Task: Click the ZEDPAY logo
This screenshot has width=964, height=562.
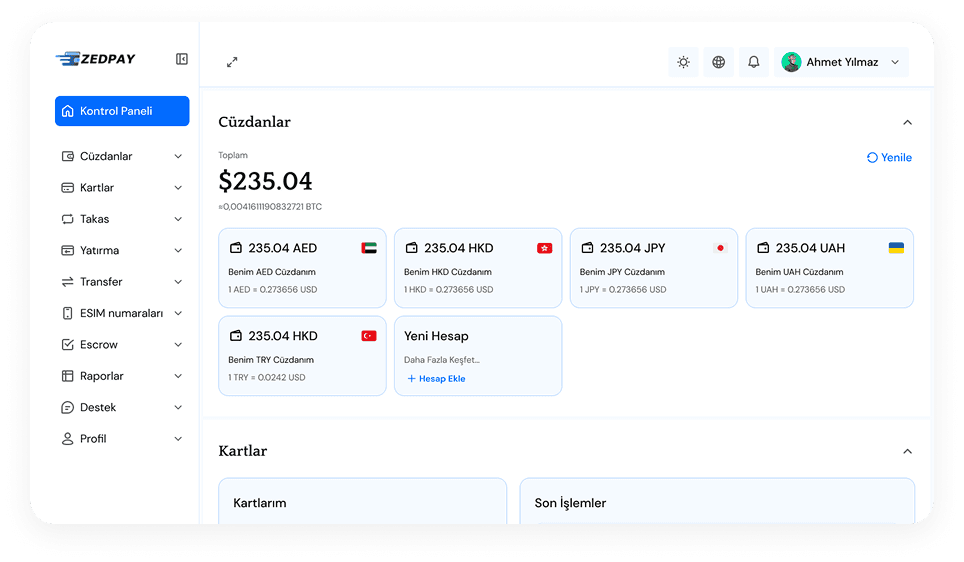Action: click(95, 59)
